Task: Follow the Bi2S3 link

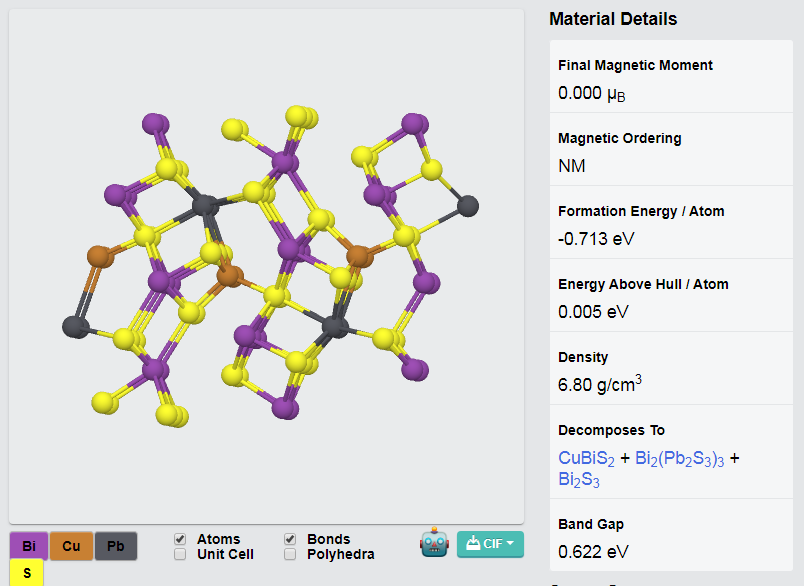Action: tap(578, 479)
